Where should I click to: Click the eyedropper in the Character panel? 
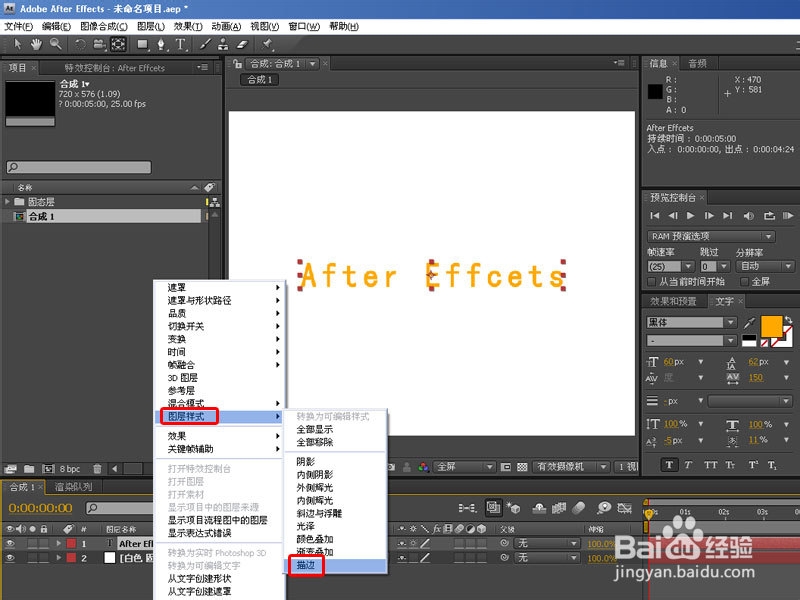(x=749, y=322)
